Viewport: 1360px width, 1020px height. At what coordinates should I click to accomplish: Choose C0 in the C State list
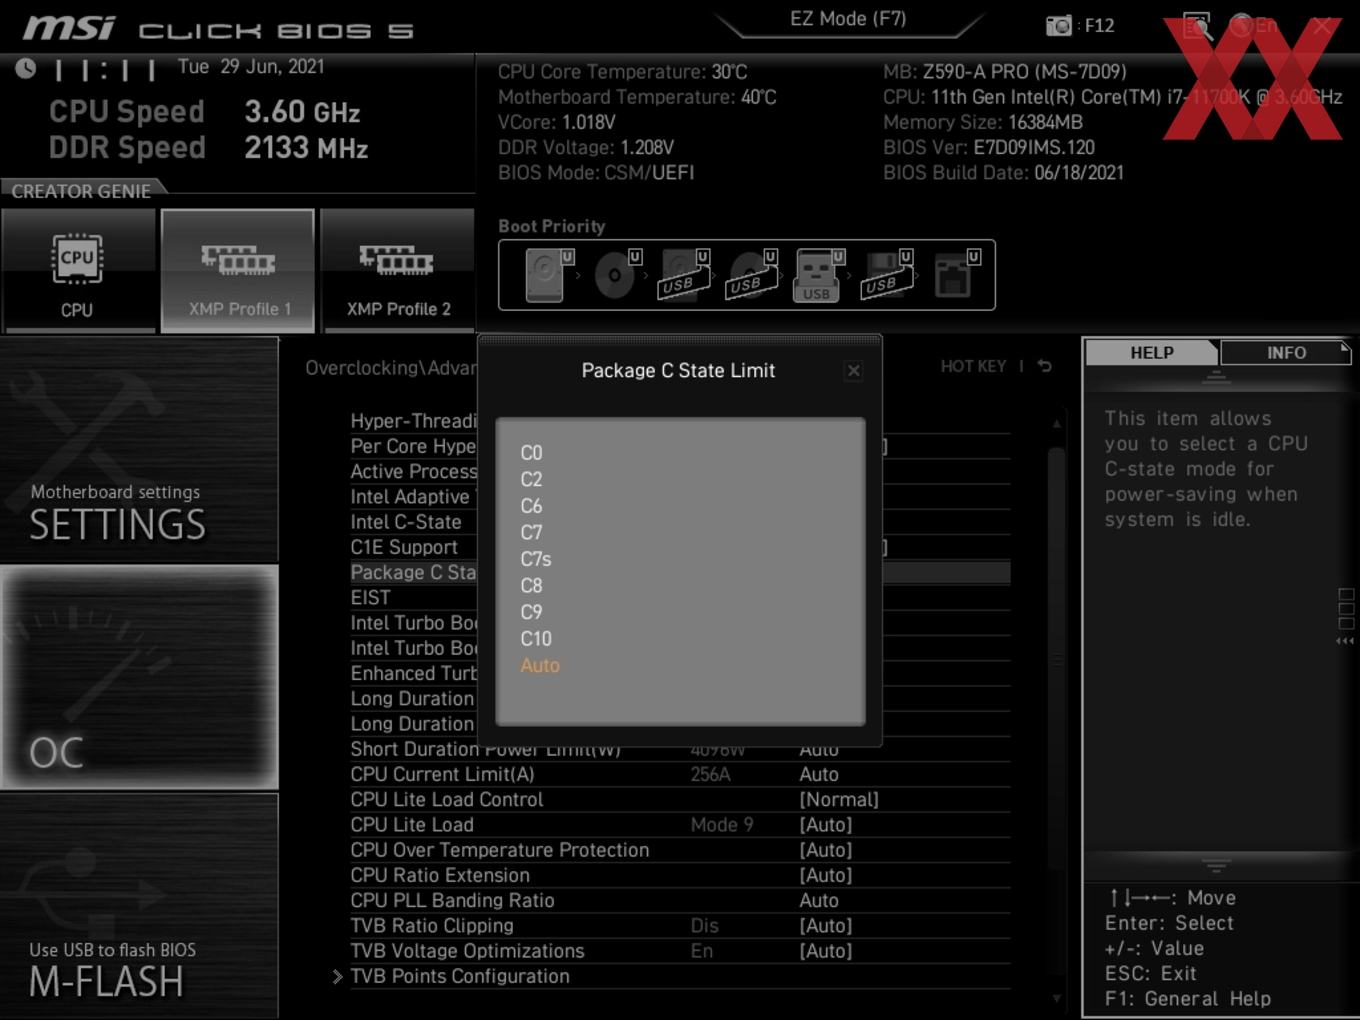531,453
